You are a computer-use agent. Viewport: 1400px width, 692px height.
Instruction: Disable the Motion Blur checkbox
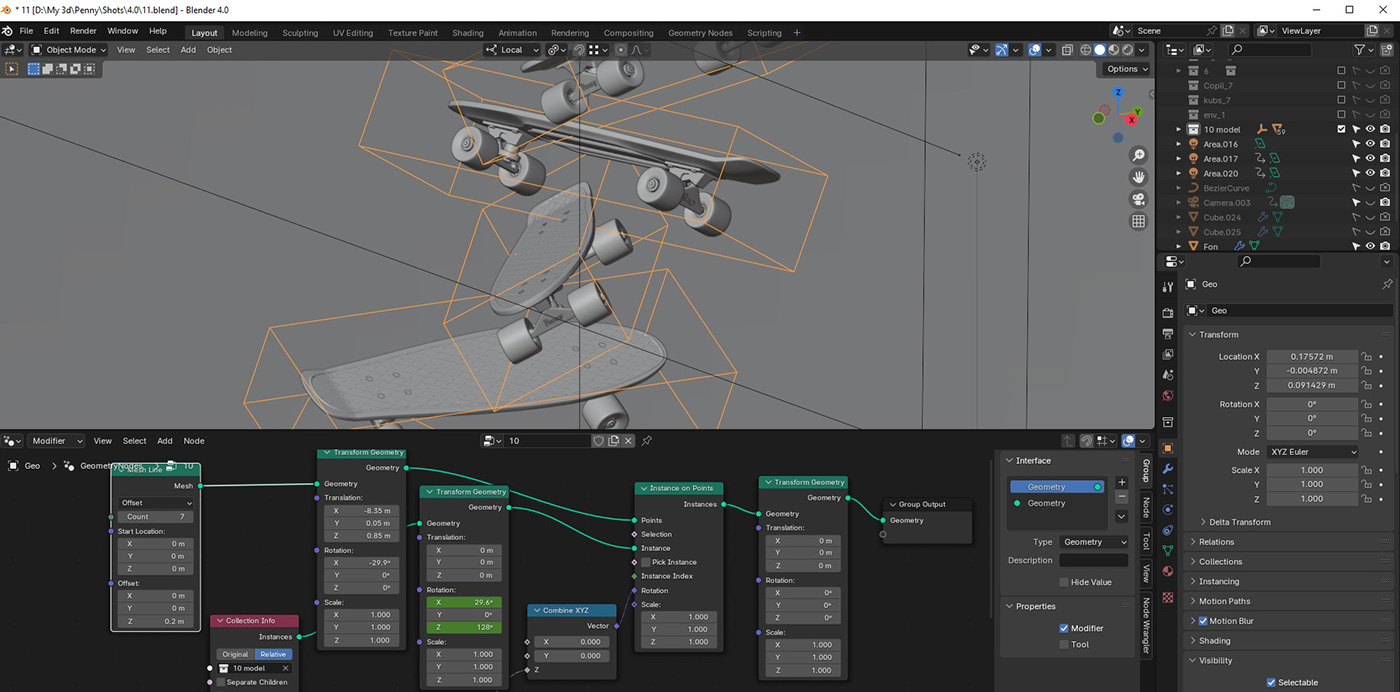pyautogui.click(x=1203, y=621)
